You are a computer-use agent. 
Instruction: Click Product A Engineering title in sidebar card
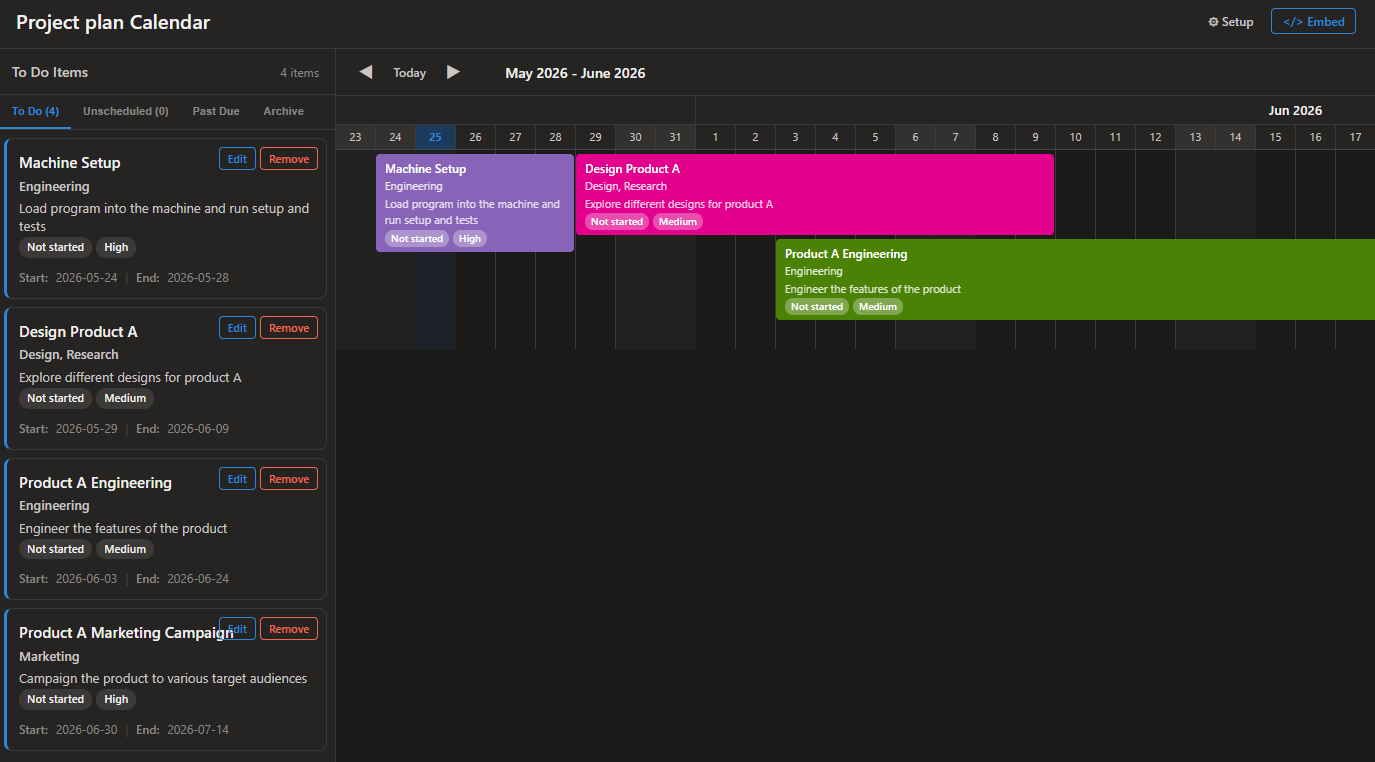click(95, 483)
